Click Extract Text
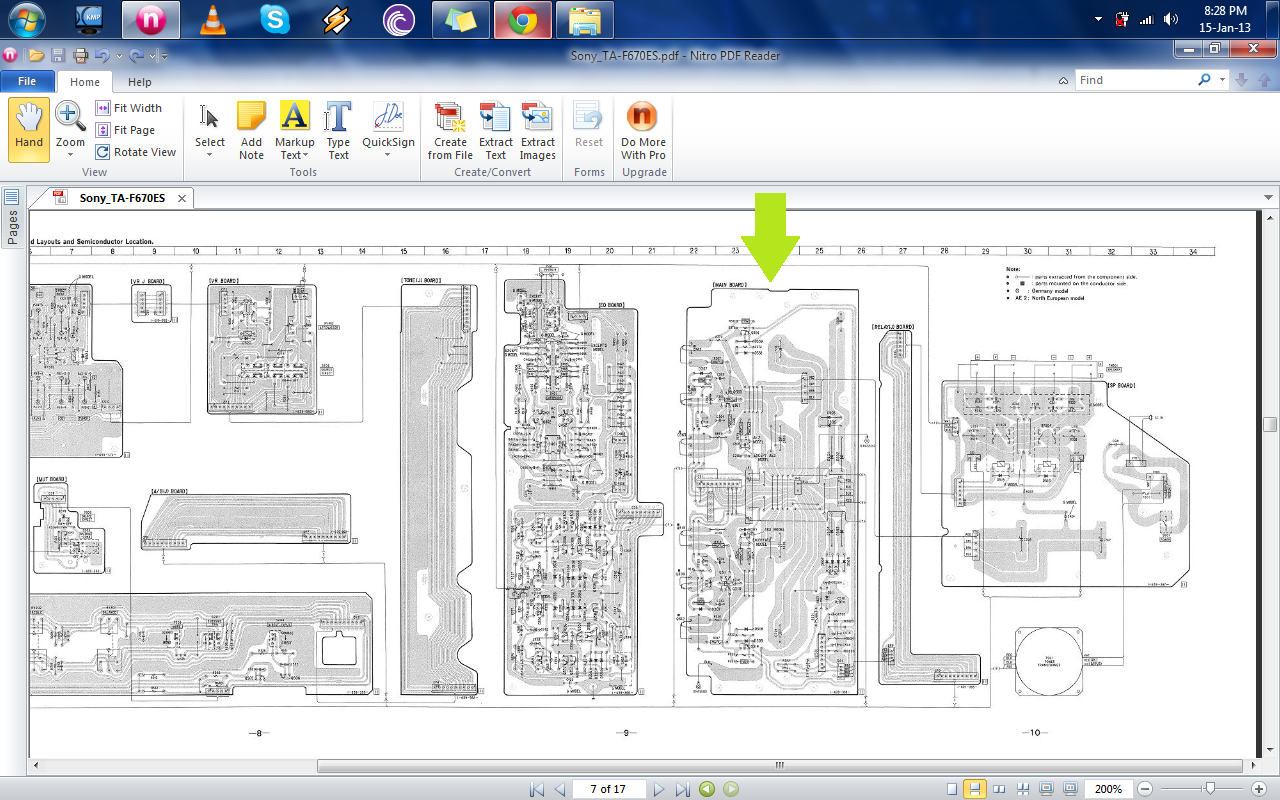Screen dimensions: 1280x800 496,130
